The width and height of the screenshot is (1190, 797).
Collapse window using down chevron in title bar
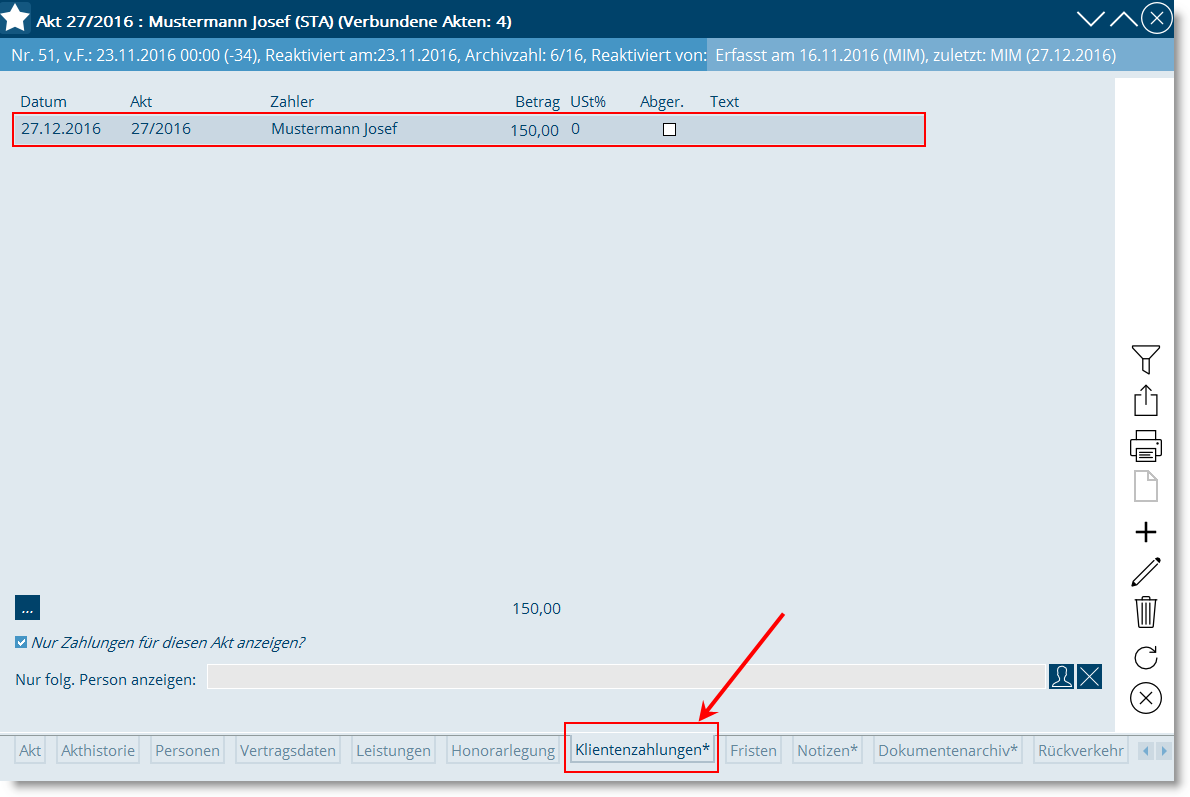[1091, 19]
